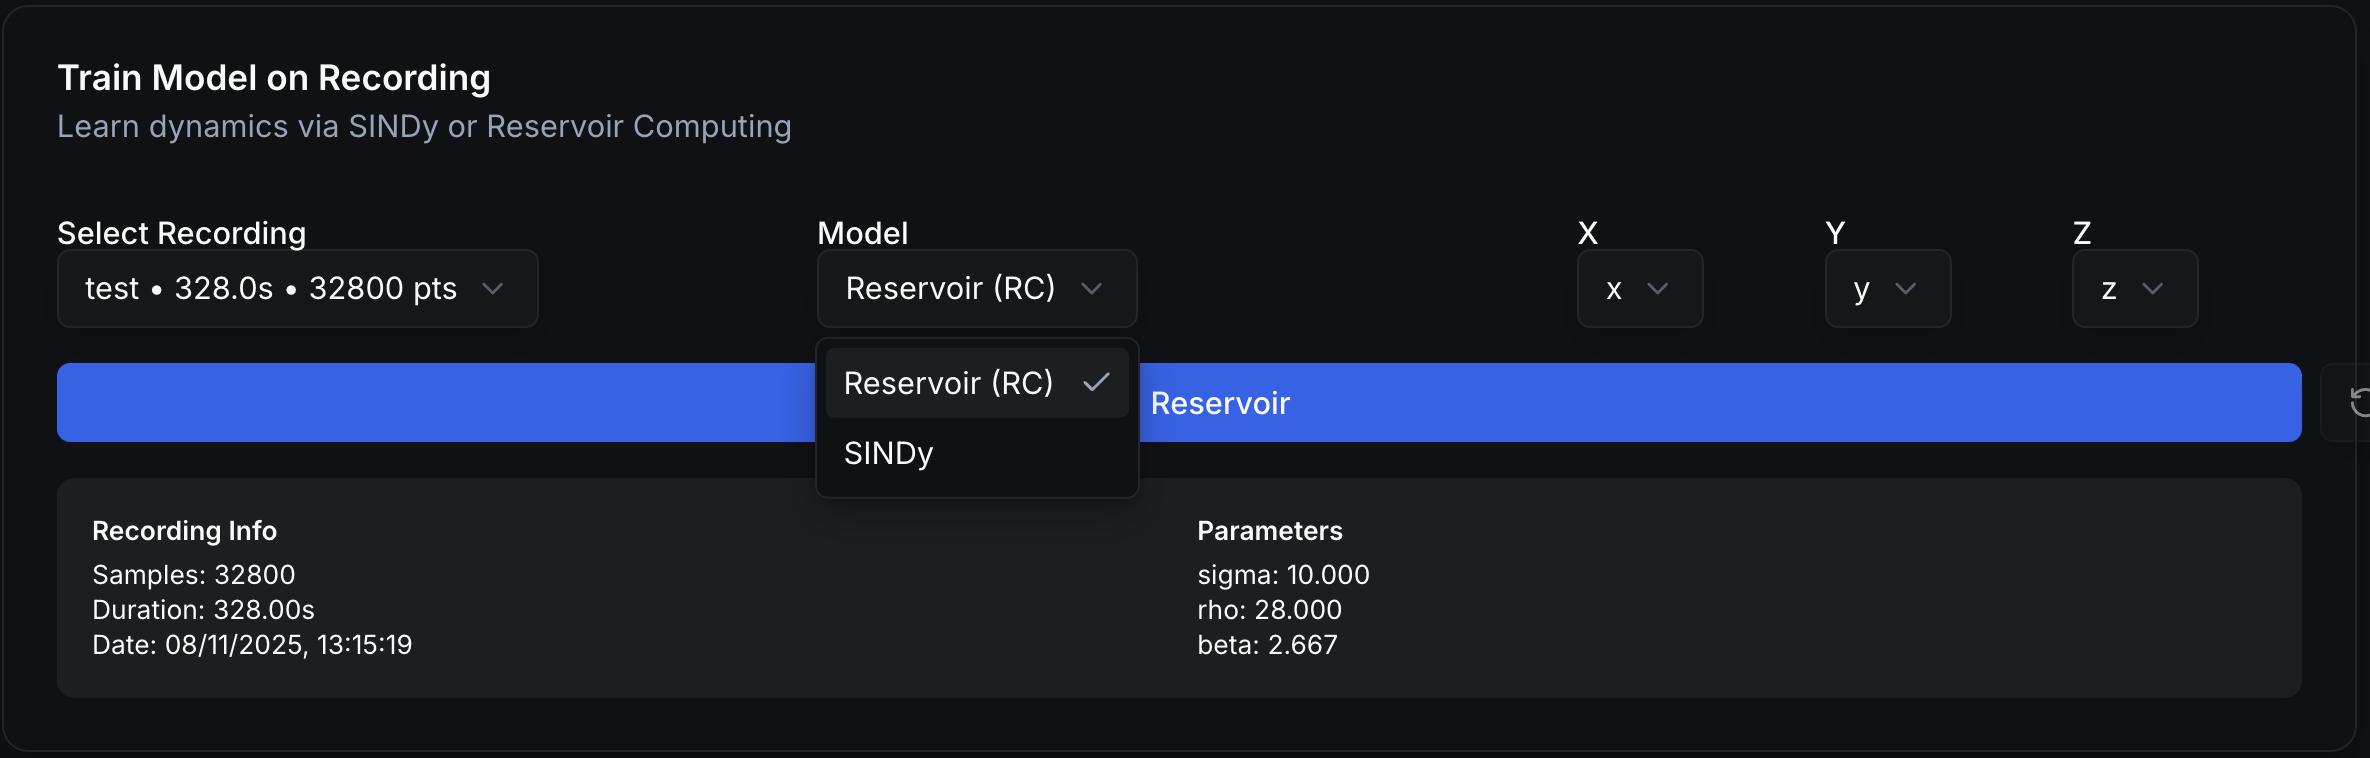Click the chevron arrow in the Model selector
This screenshot has width=2370, height=758.
point(1092,289)
